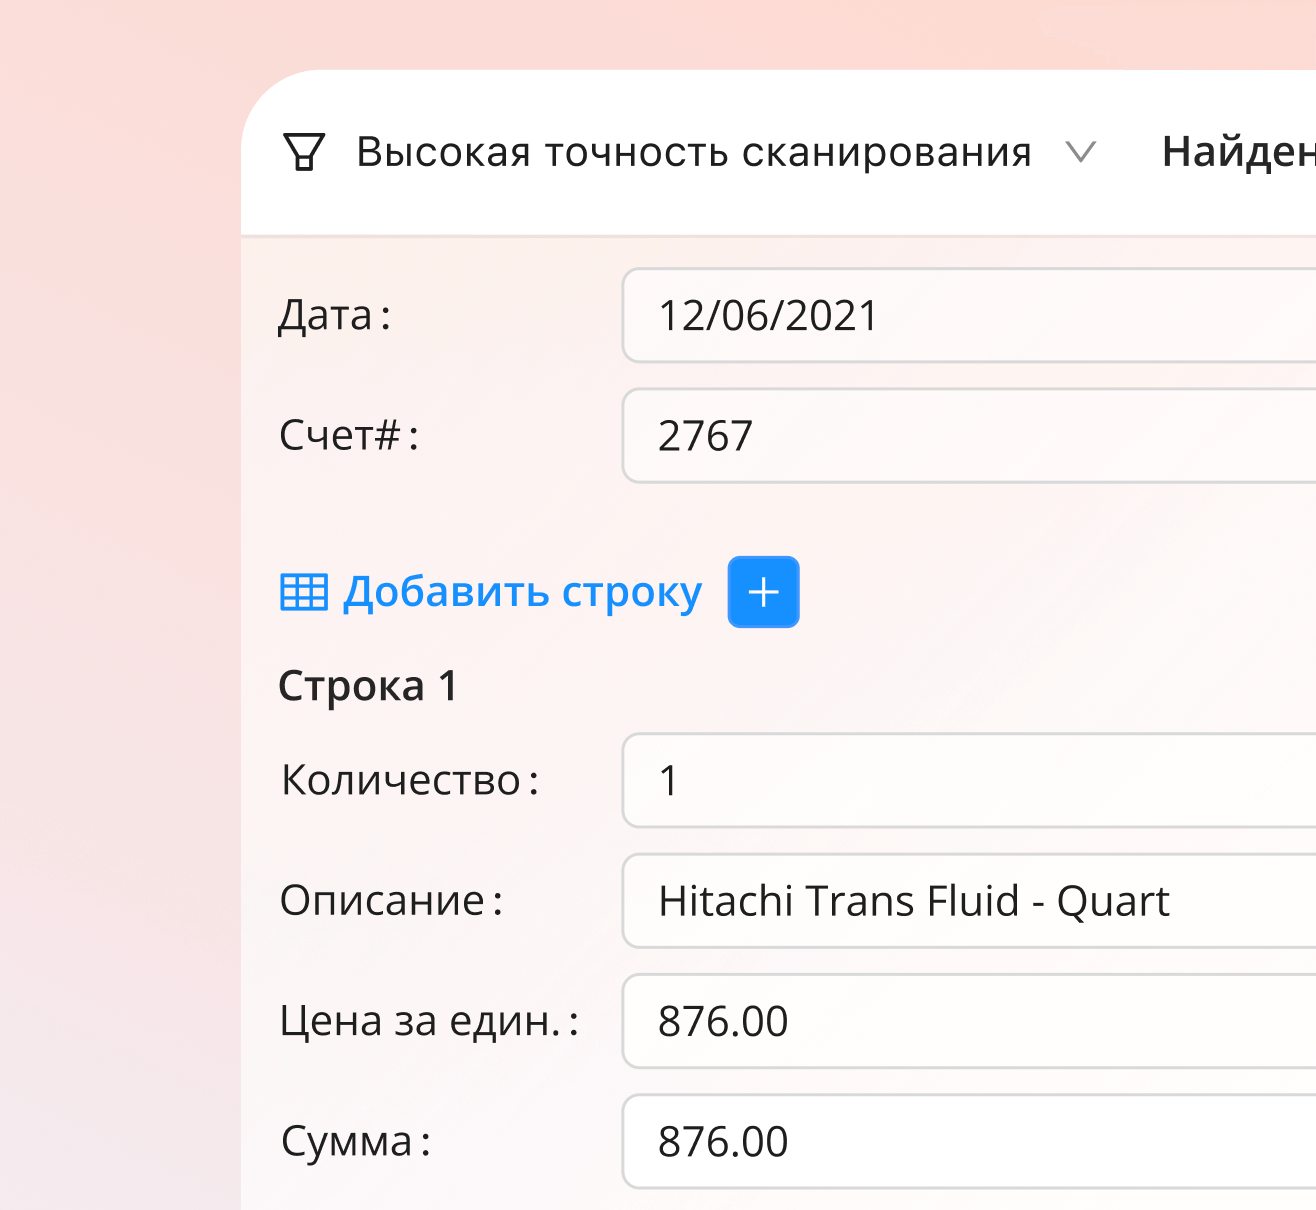Click the blue plus button

click(764, 592)
